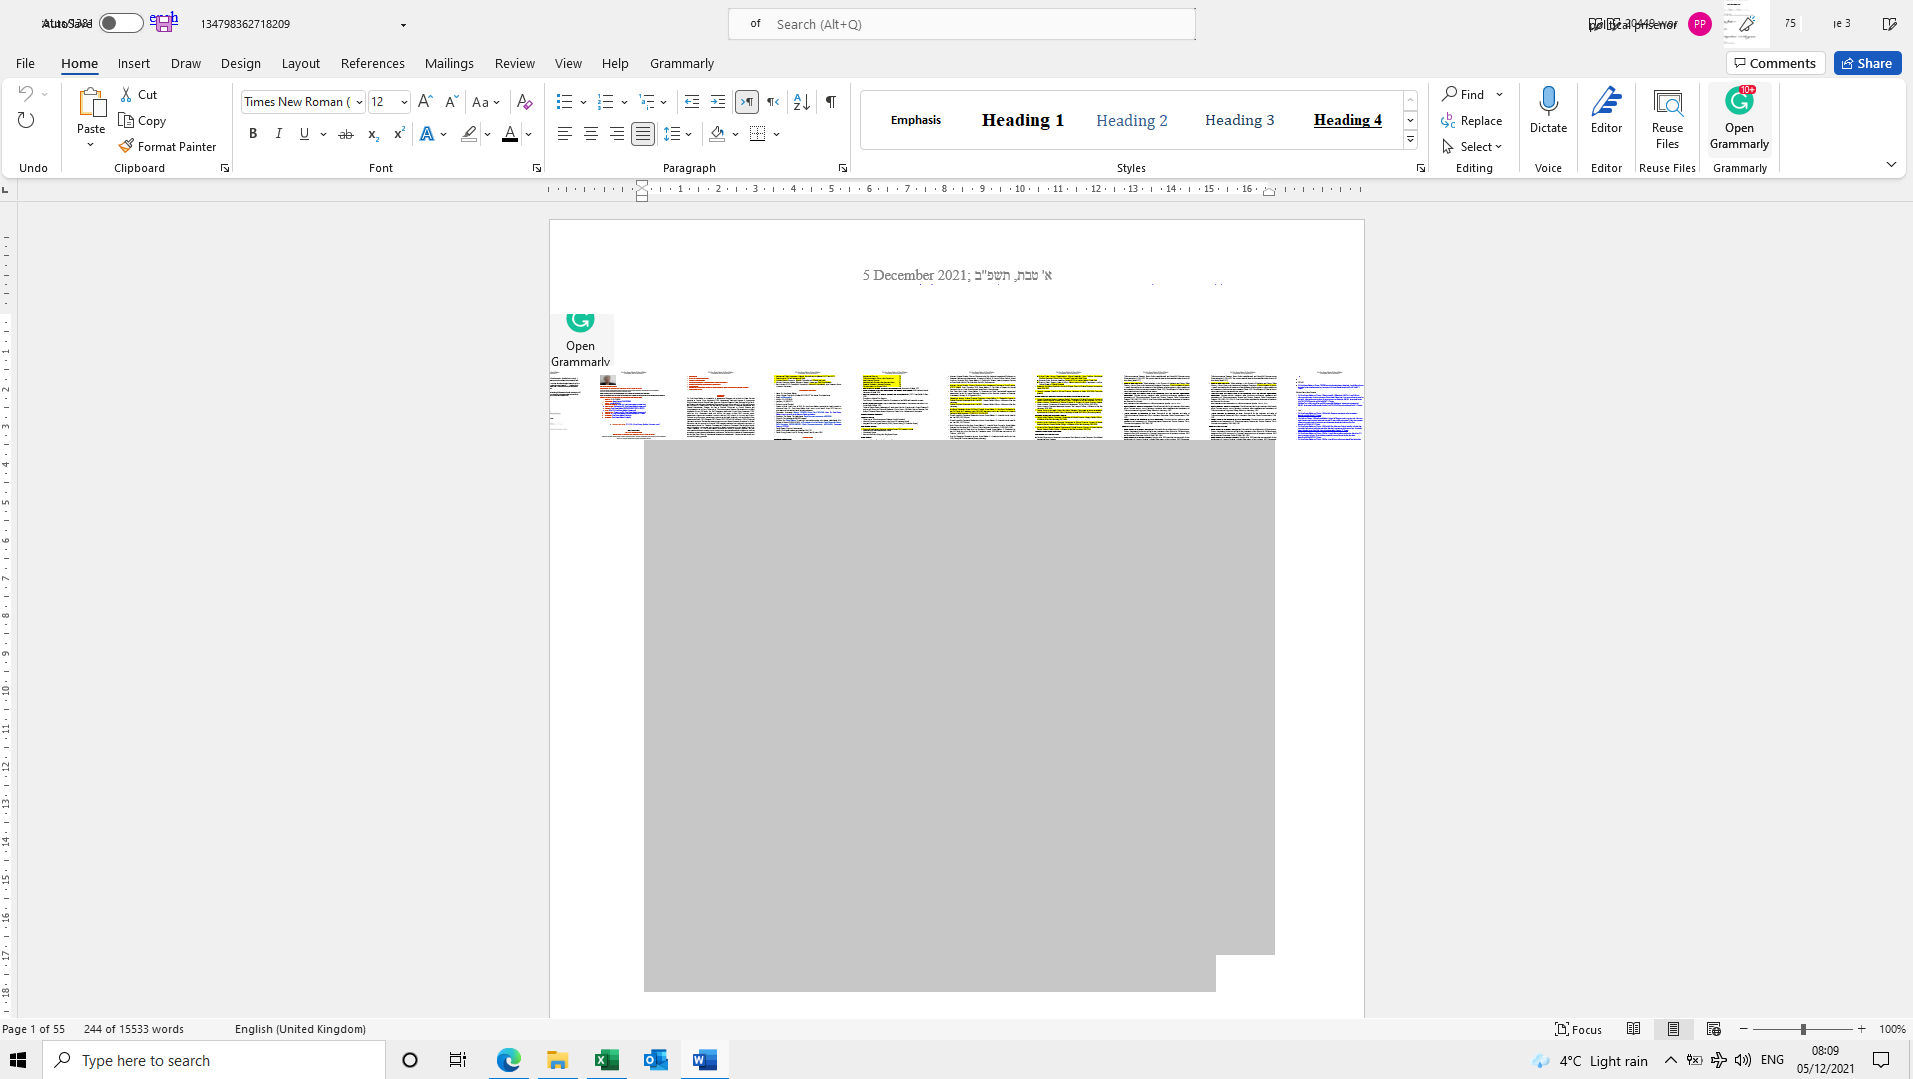Viewport: 1913px width, 1079px height.
Task: Open Excel from the taskbar
Action: (x=606, y=1060)
